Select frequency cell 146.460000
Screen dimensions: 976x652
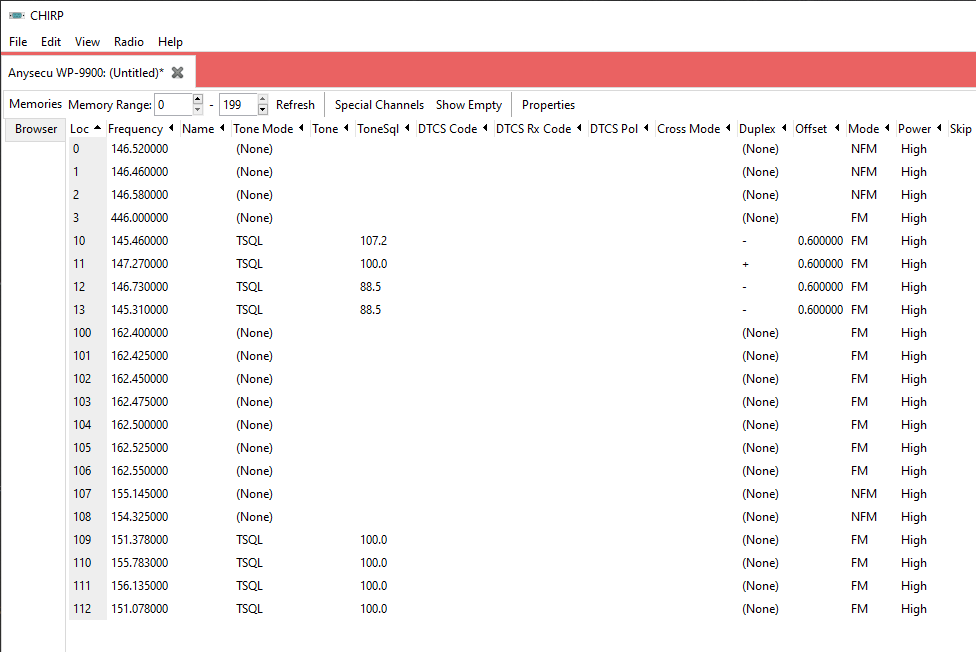tap(139, 172)
